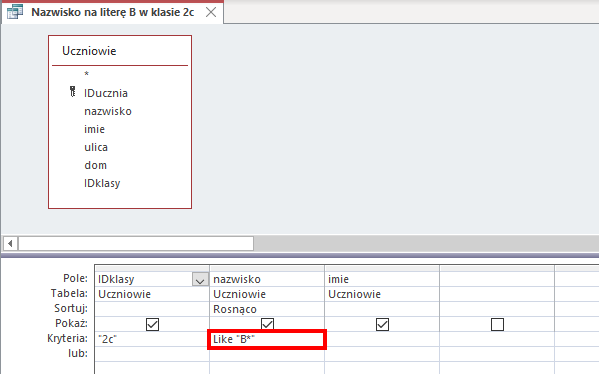Click the empty Pole cell in the fourth column
This screenshot has height=374, width=599.
pos(497,279)
